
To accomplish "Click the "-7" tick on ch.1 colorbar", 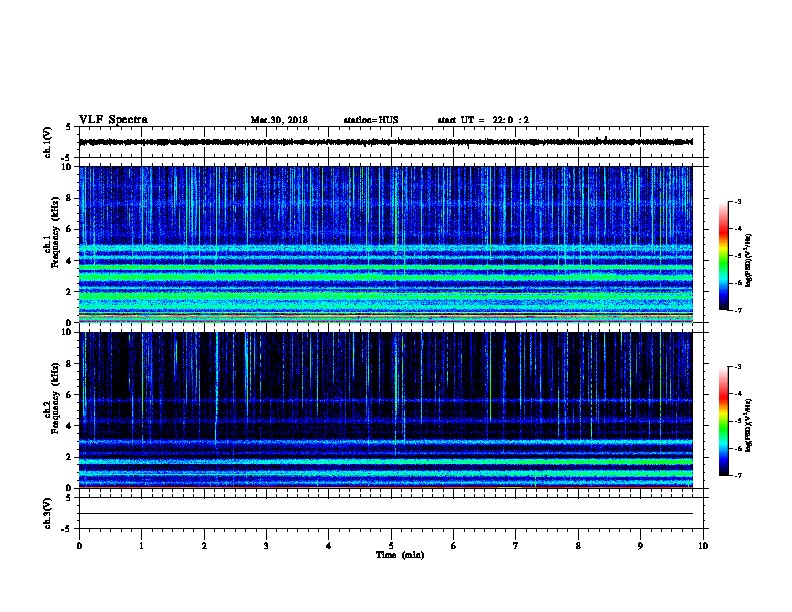I will 738,310.
